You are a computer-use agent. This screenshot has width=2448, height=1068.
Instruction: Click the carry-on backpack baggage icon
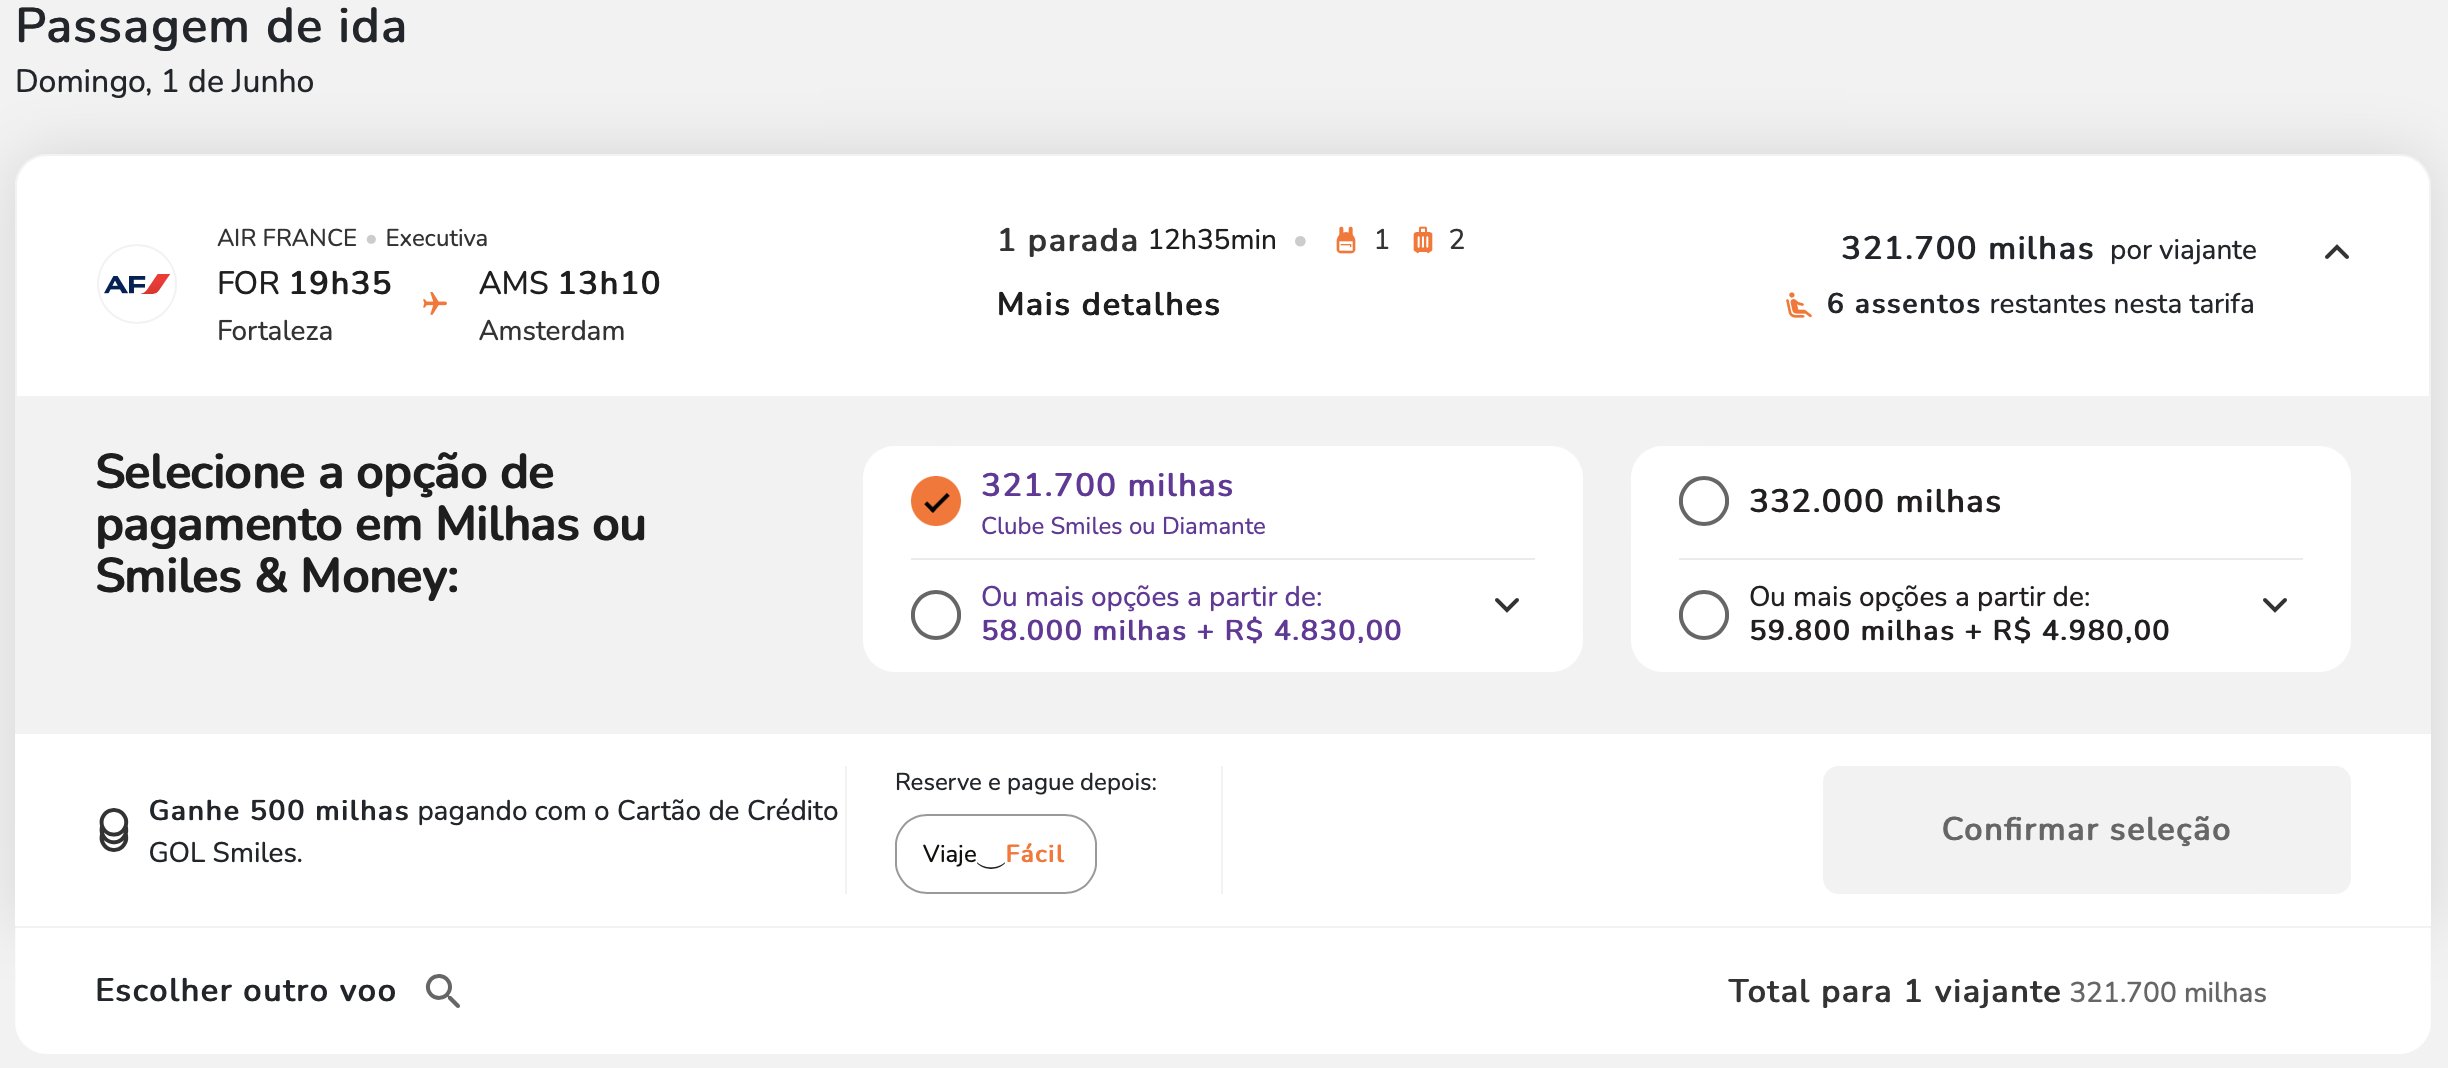coord(1346,240)
